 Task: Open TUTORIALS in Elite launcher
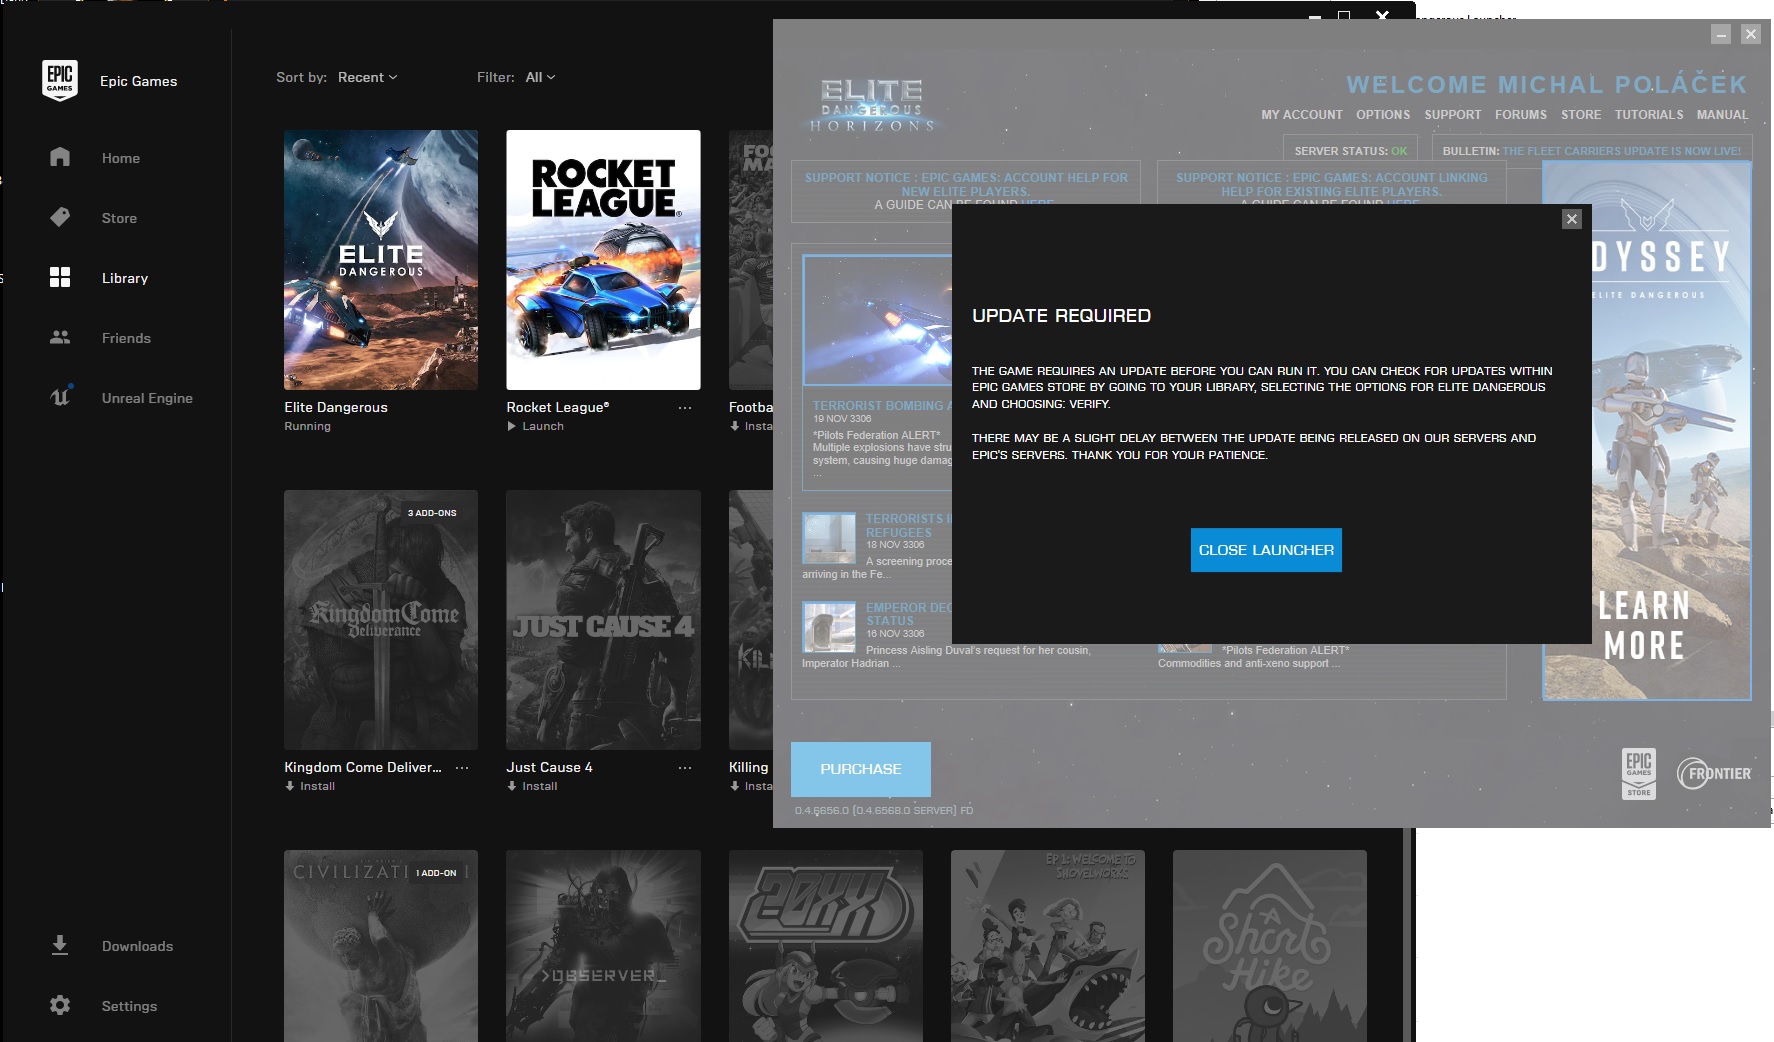point(1649,115)
